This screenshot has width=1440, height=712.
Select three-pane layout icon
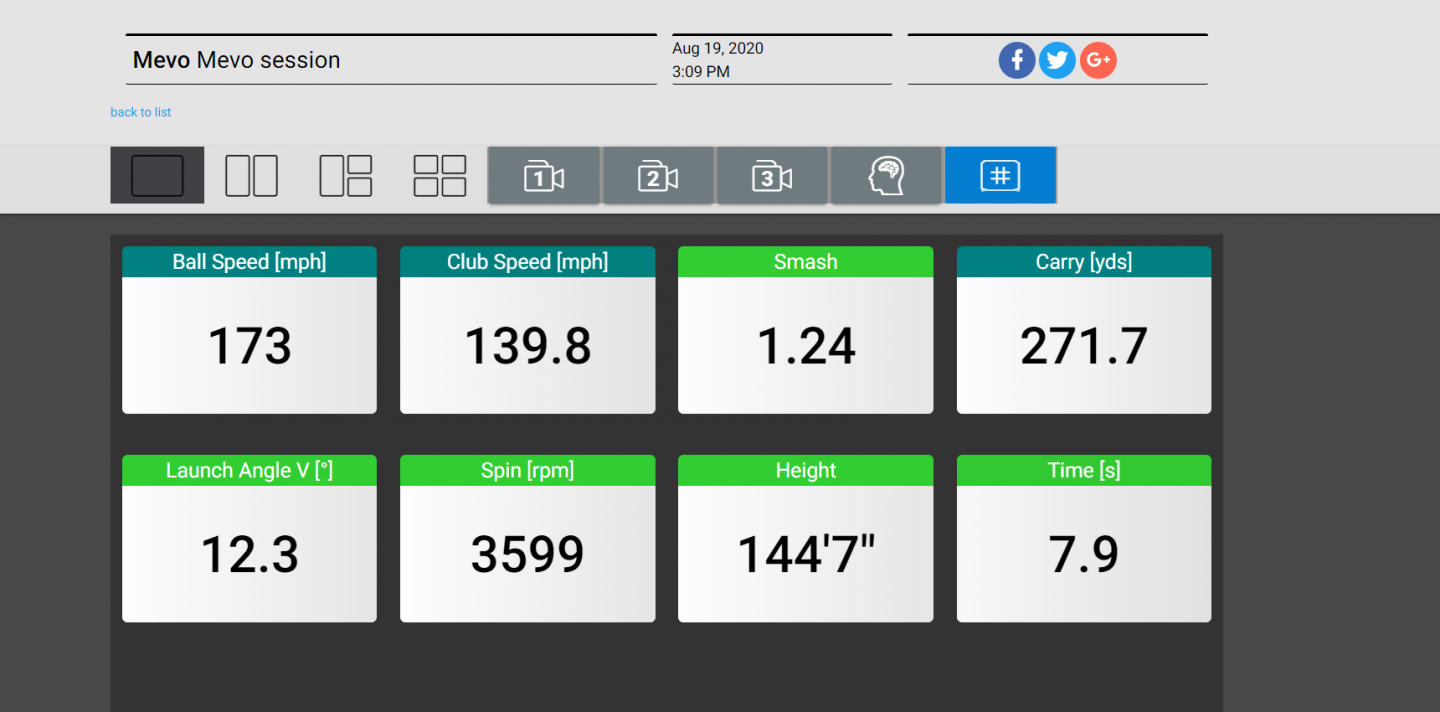click(x=346, y=175)
